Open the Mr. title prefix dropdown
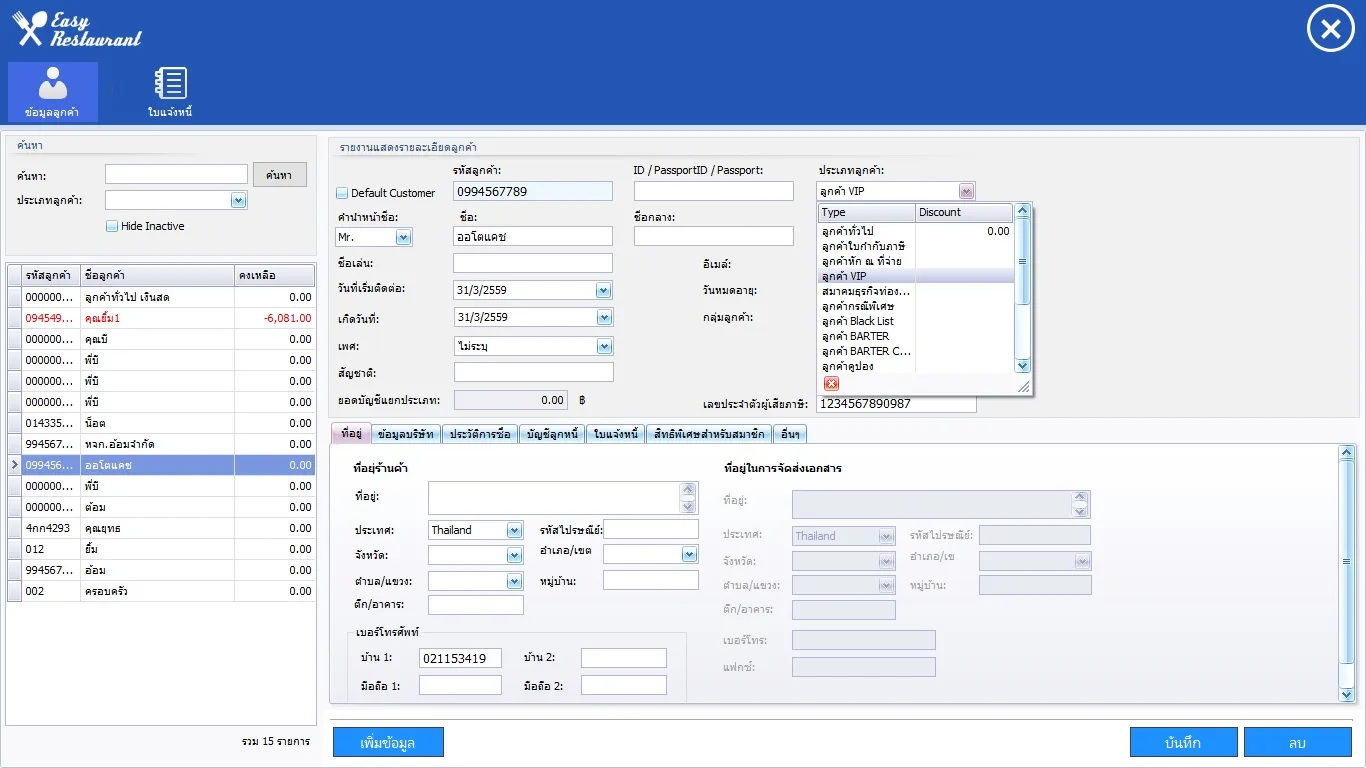This screenshot has height=768, width=1366. click(403, 238)
